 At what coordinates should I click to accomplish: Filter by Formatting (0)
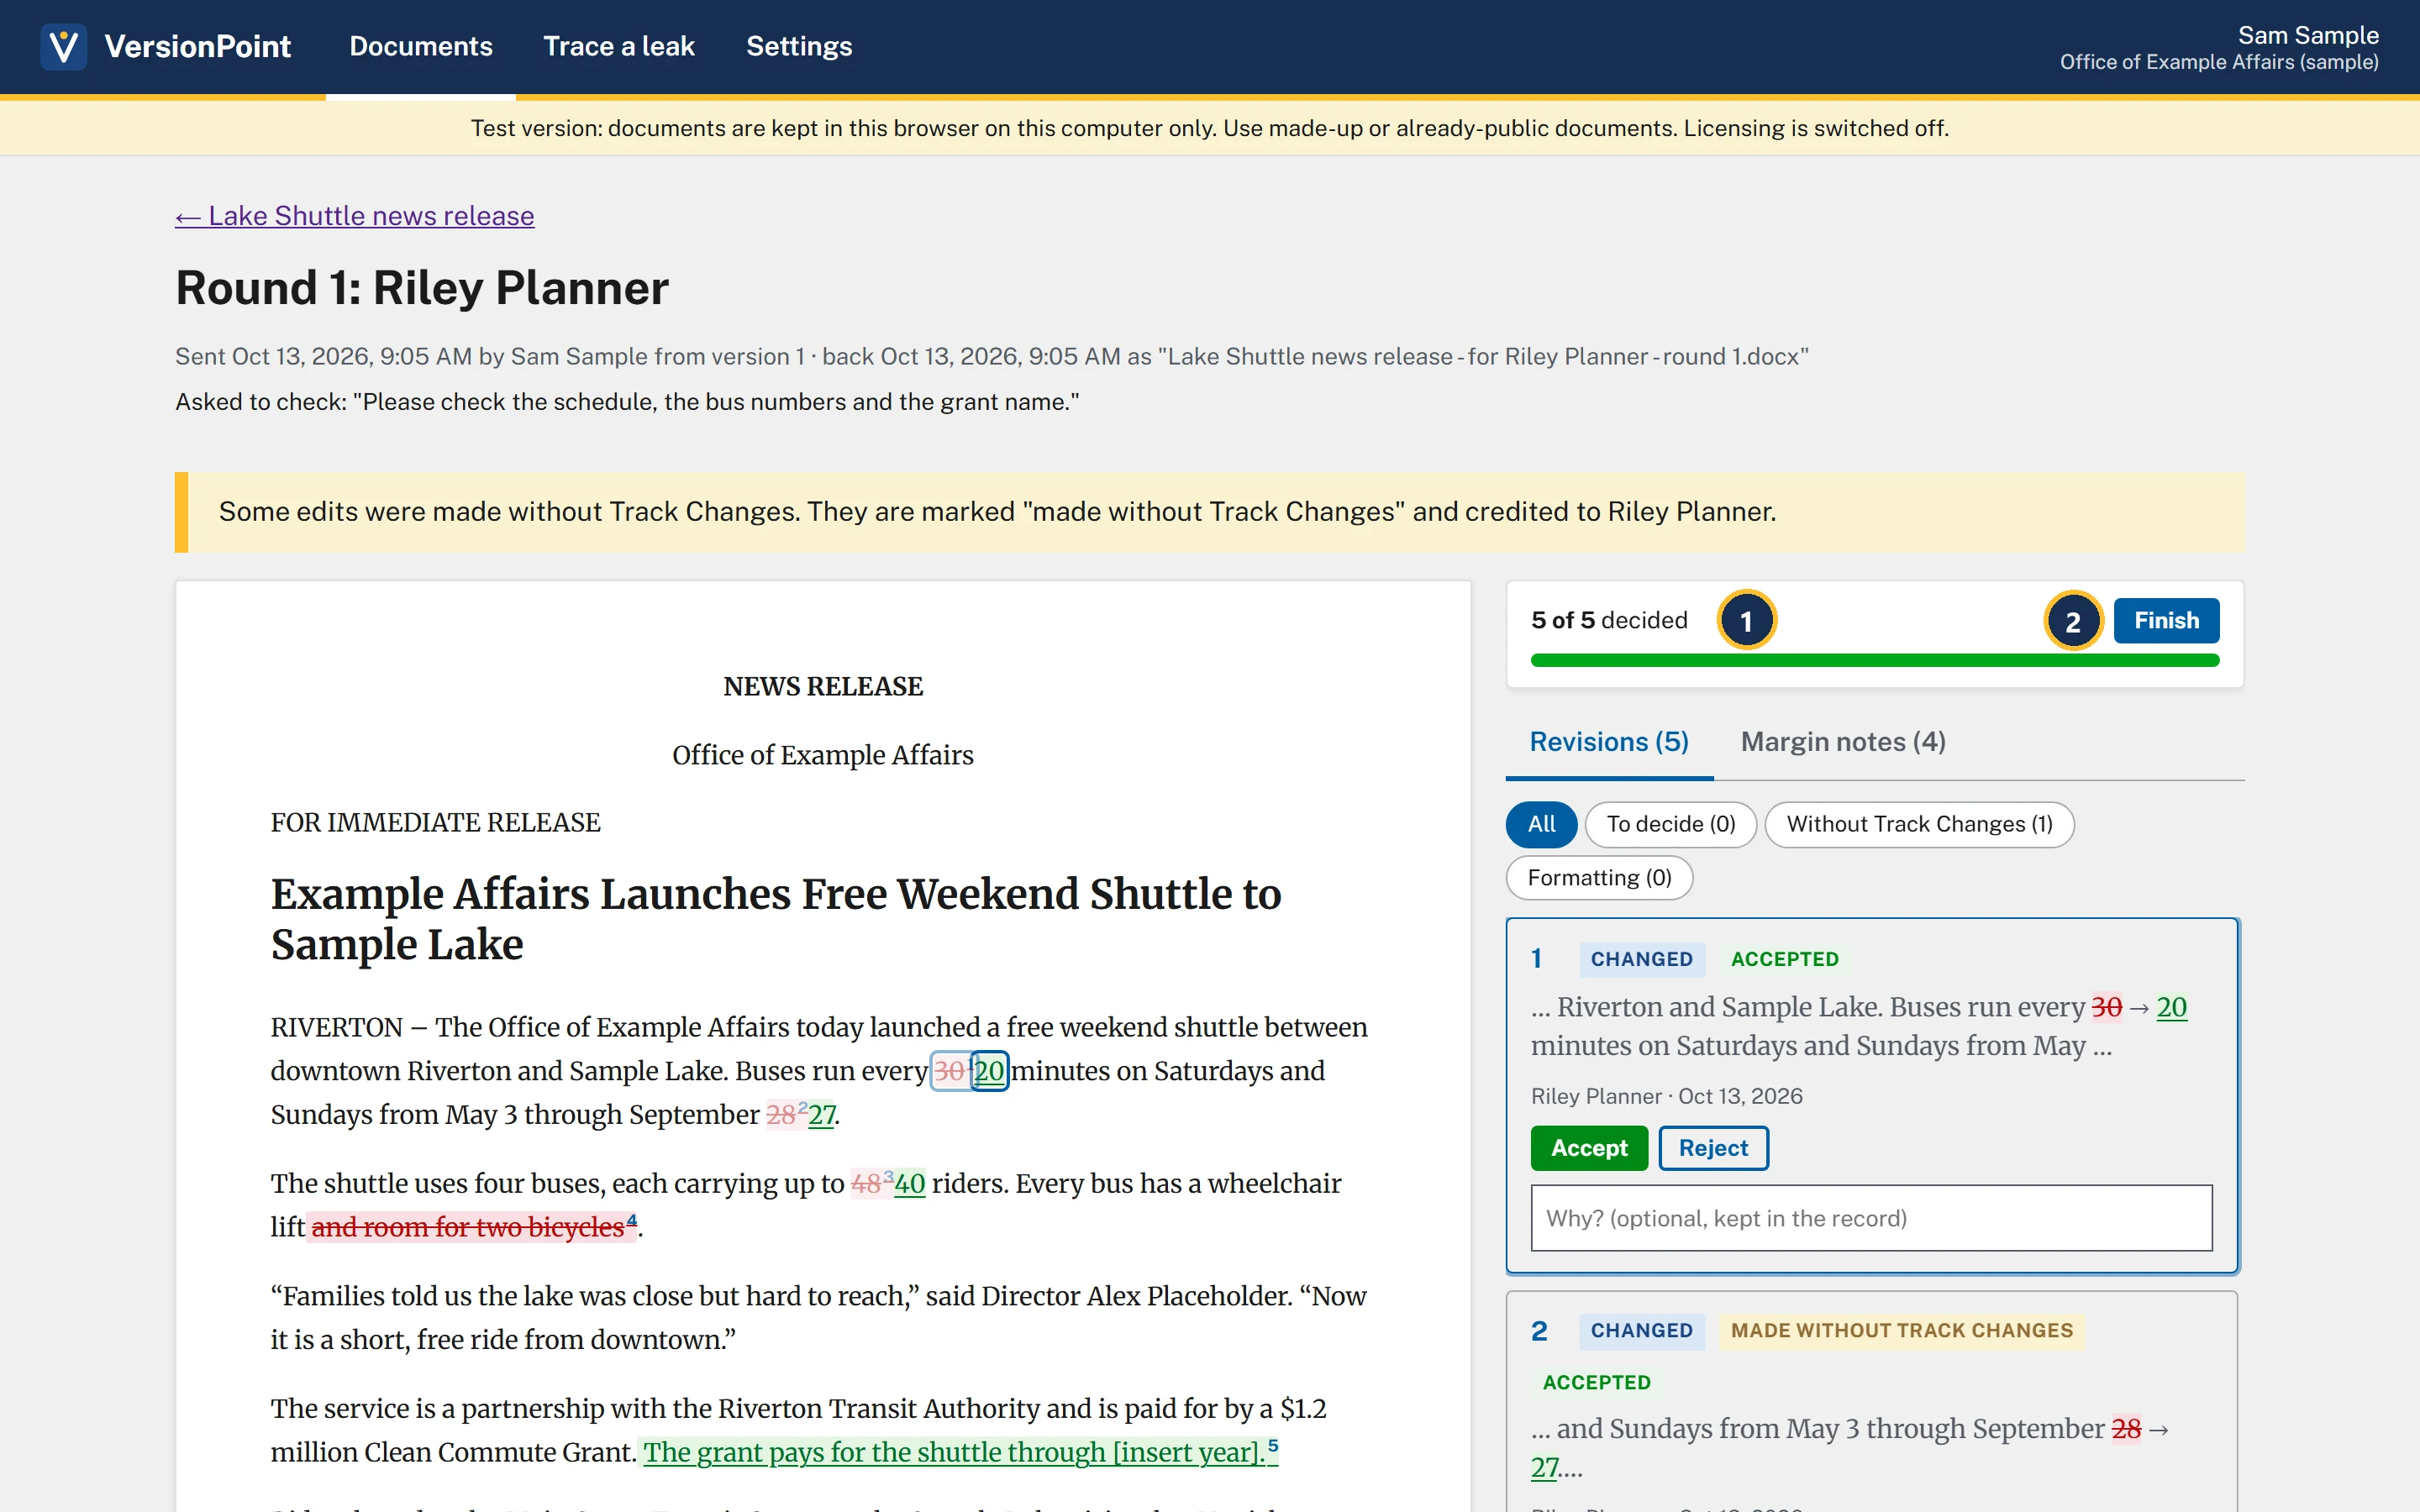click(1599, 878)
